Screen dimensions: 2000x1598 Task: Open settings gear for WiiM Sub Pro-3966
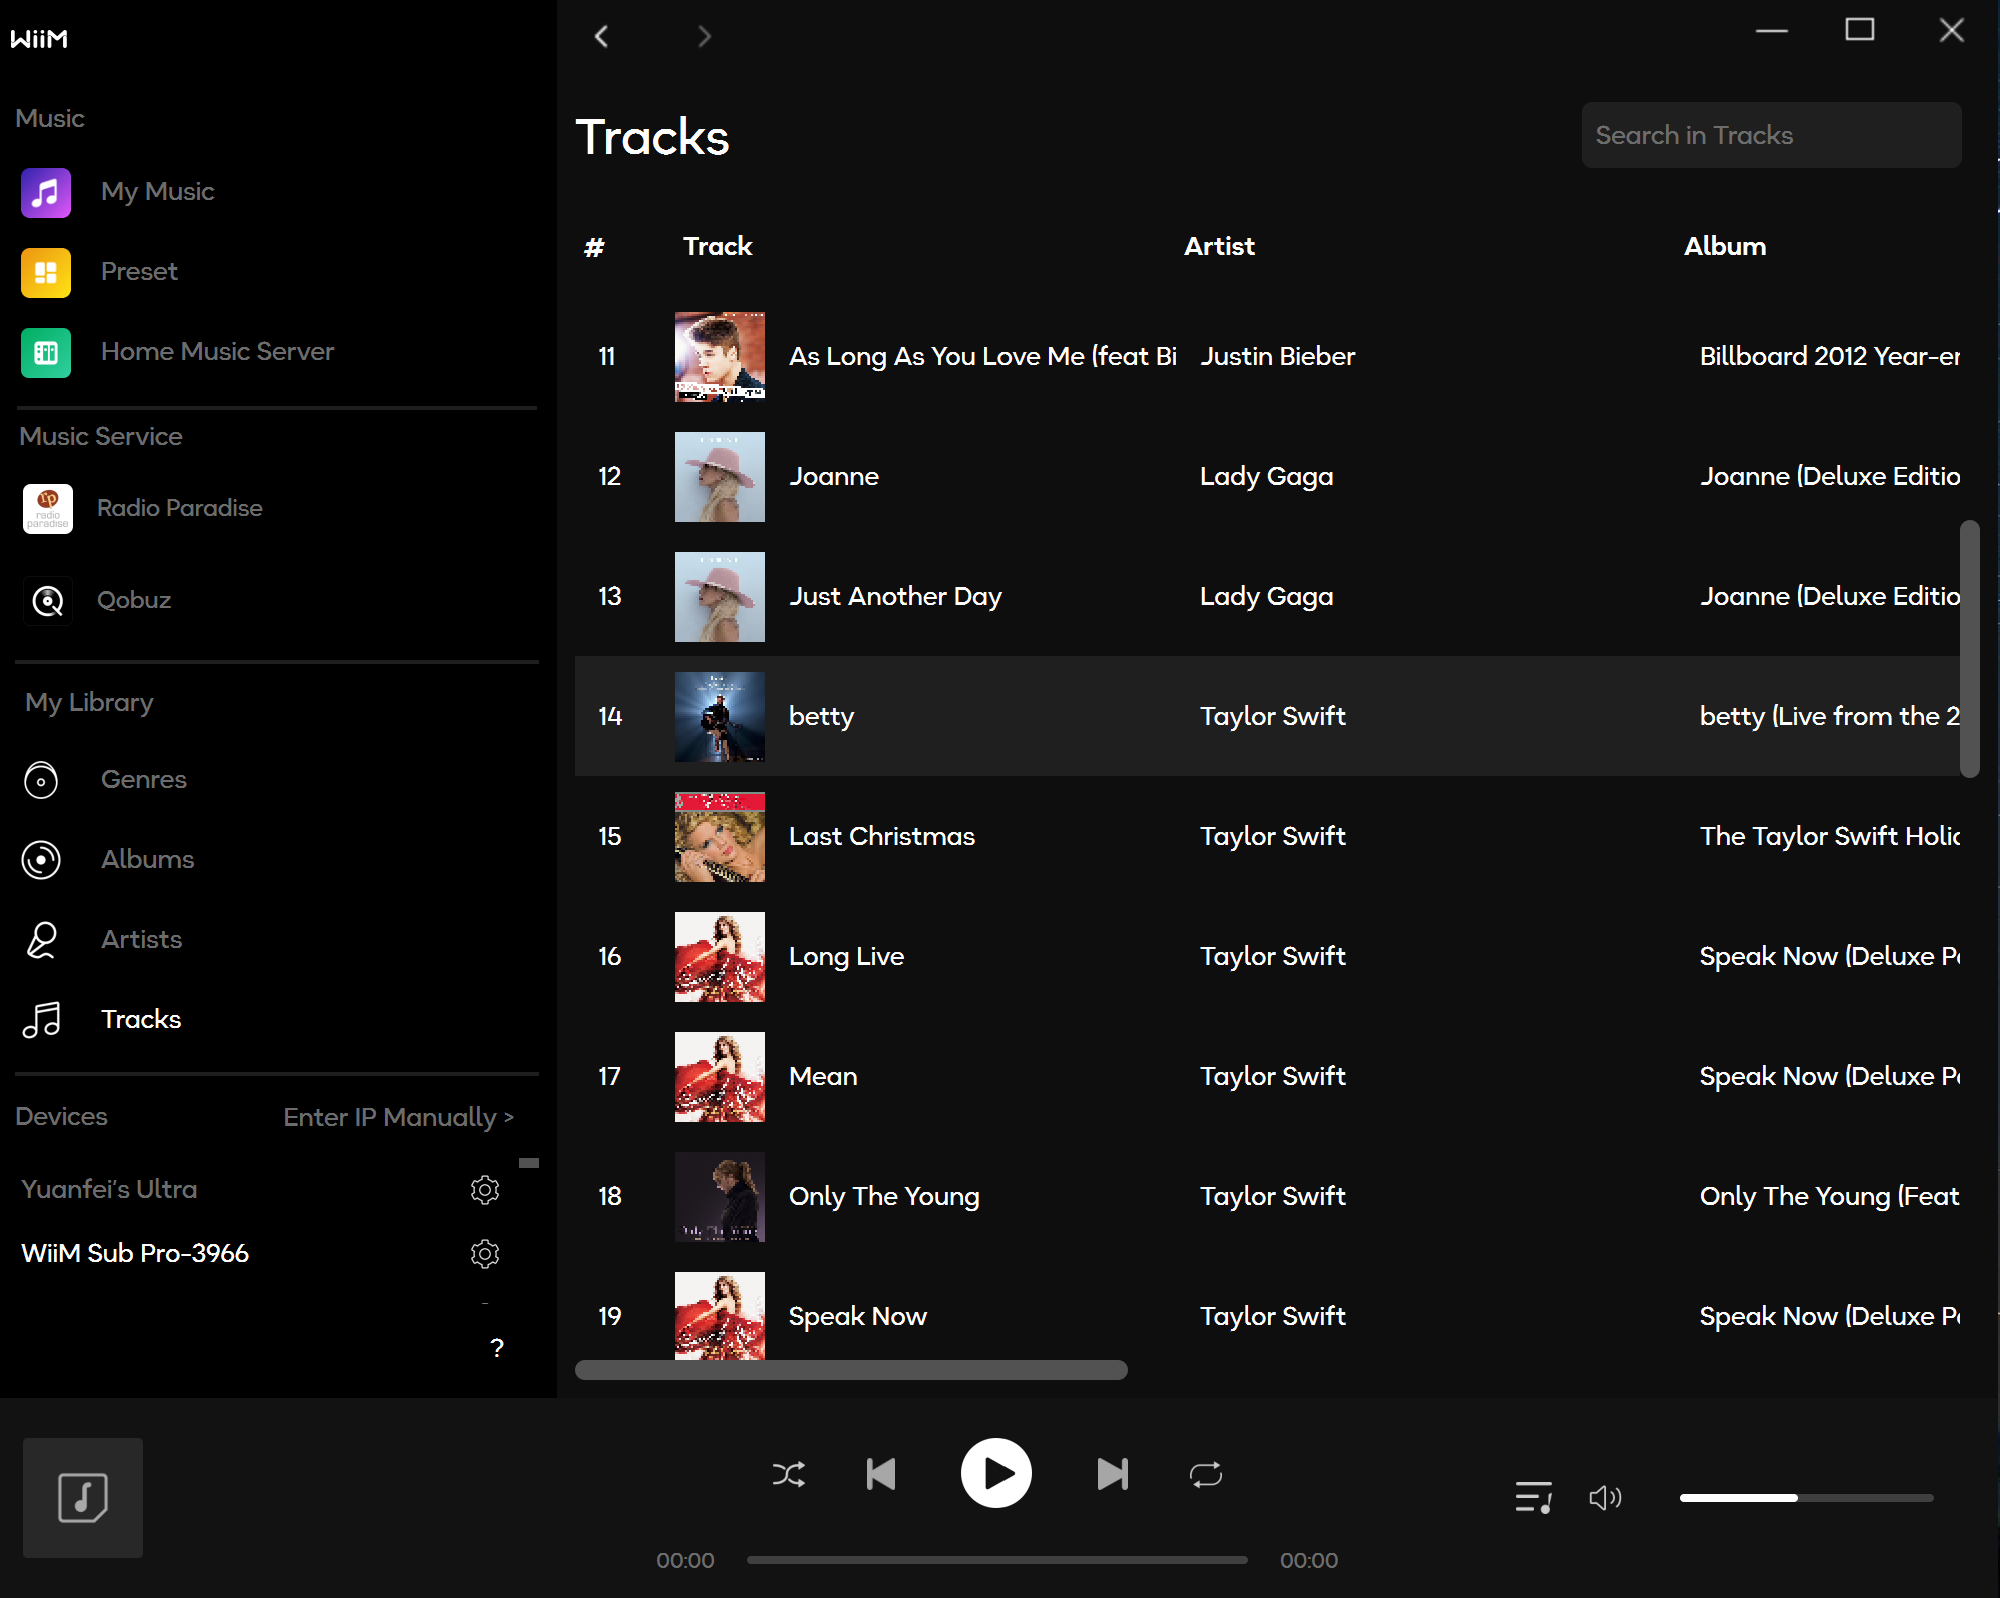coord(485,1254)
